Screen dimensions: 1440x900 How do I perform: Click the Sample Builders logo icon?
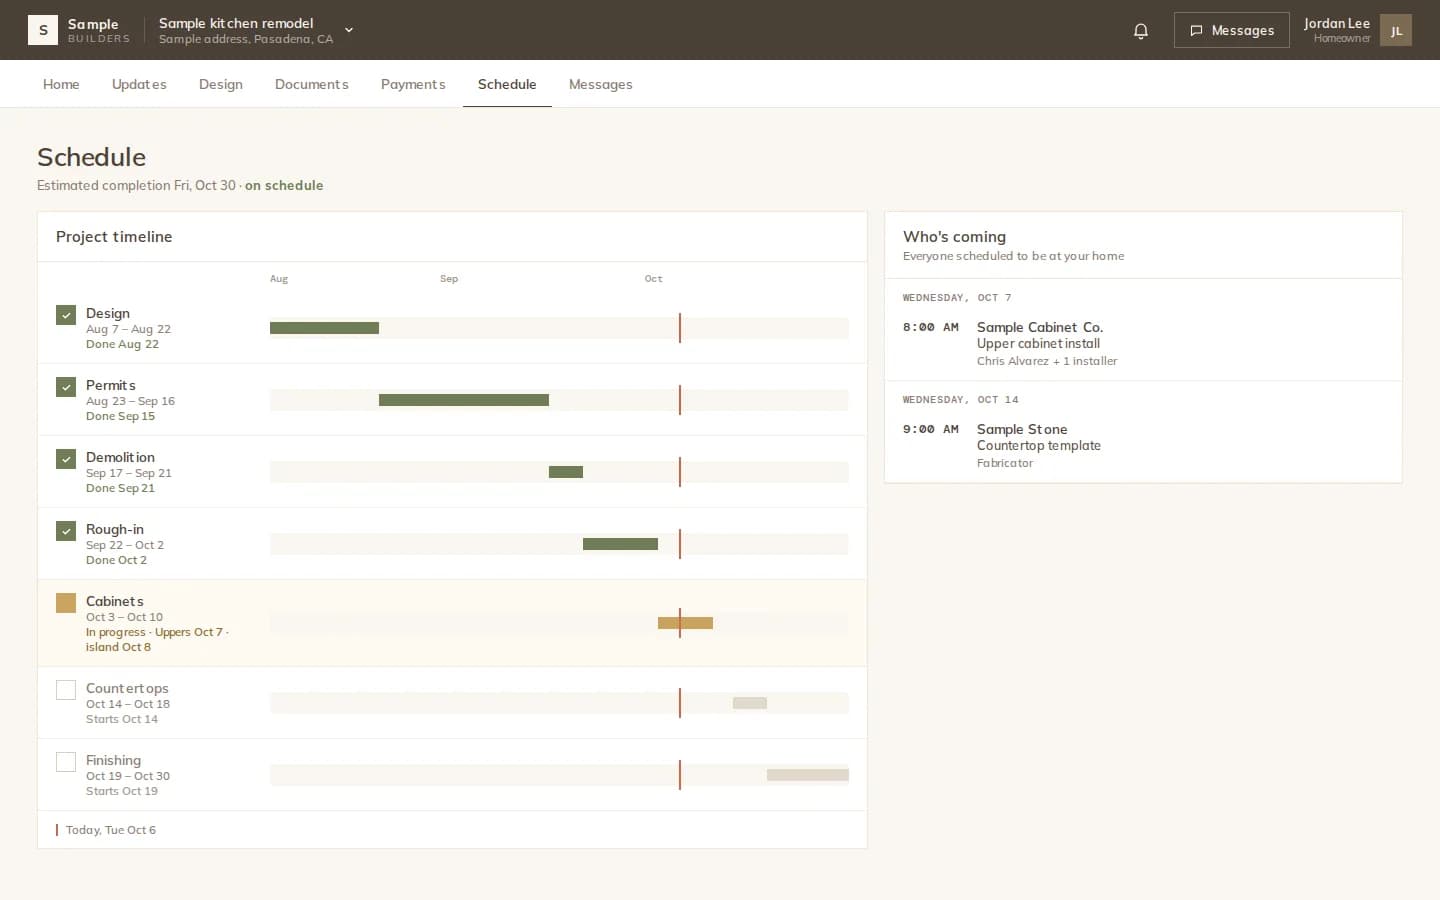click(43, 30)
